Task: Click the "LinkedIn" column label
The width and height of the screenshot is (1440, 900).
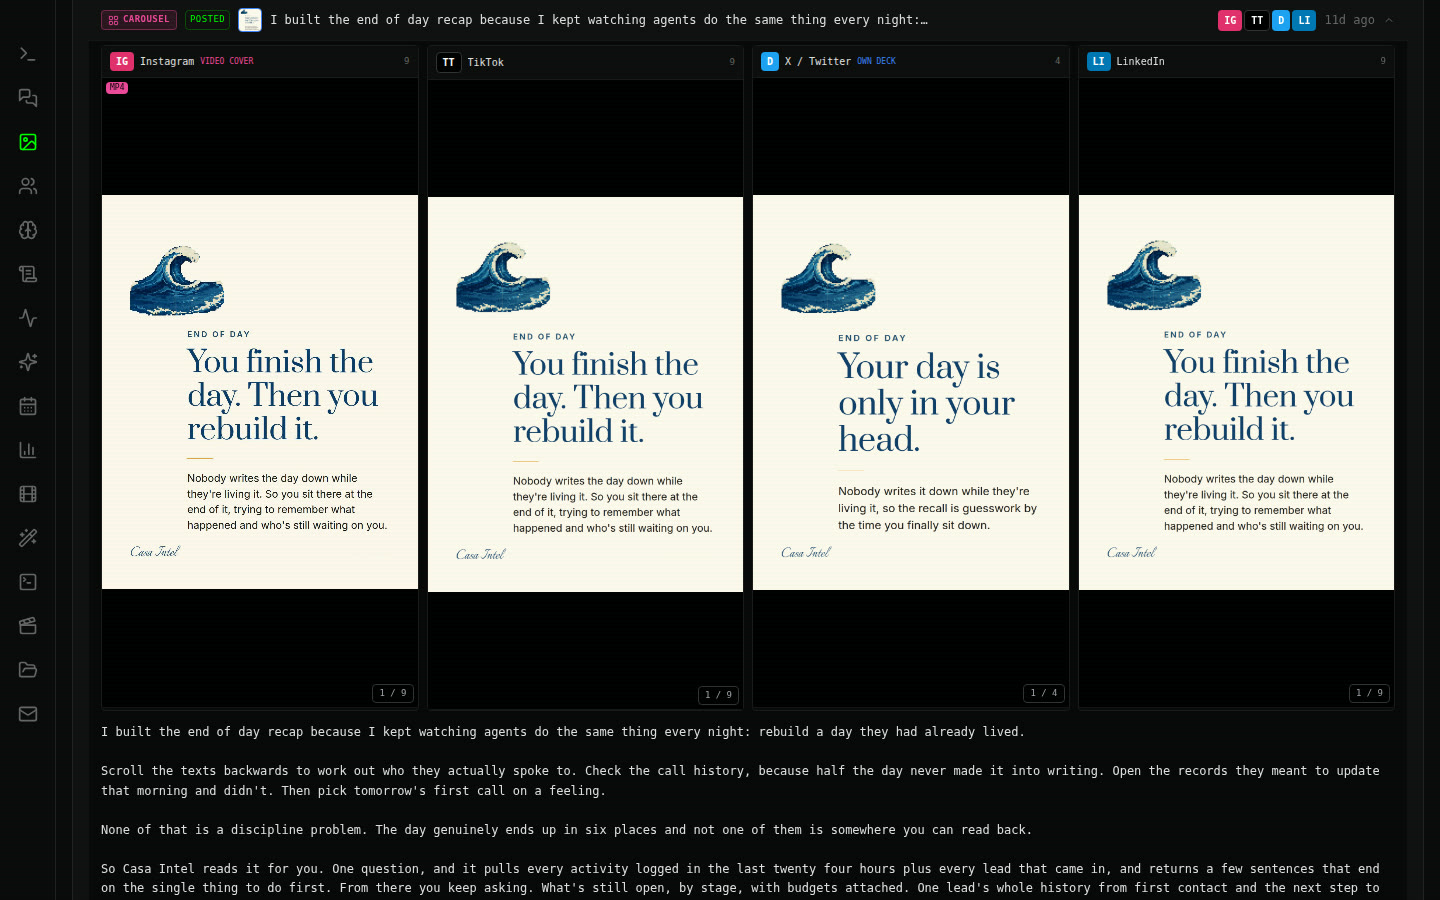Action: pyautogui.click(x=1140, y=61)
